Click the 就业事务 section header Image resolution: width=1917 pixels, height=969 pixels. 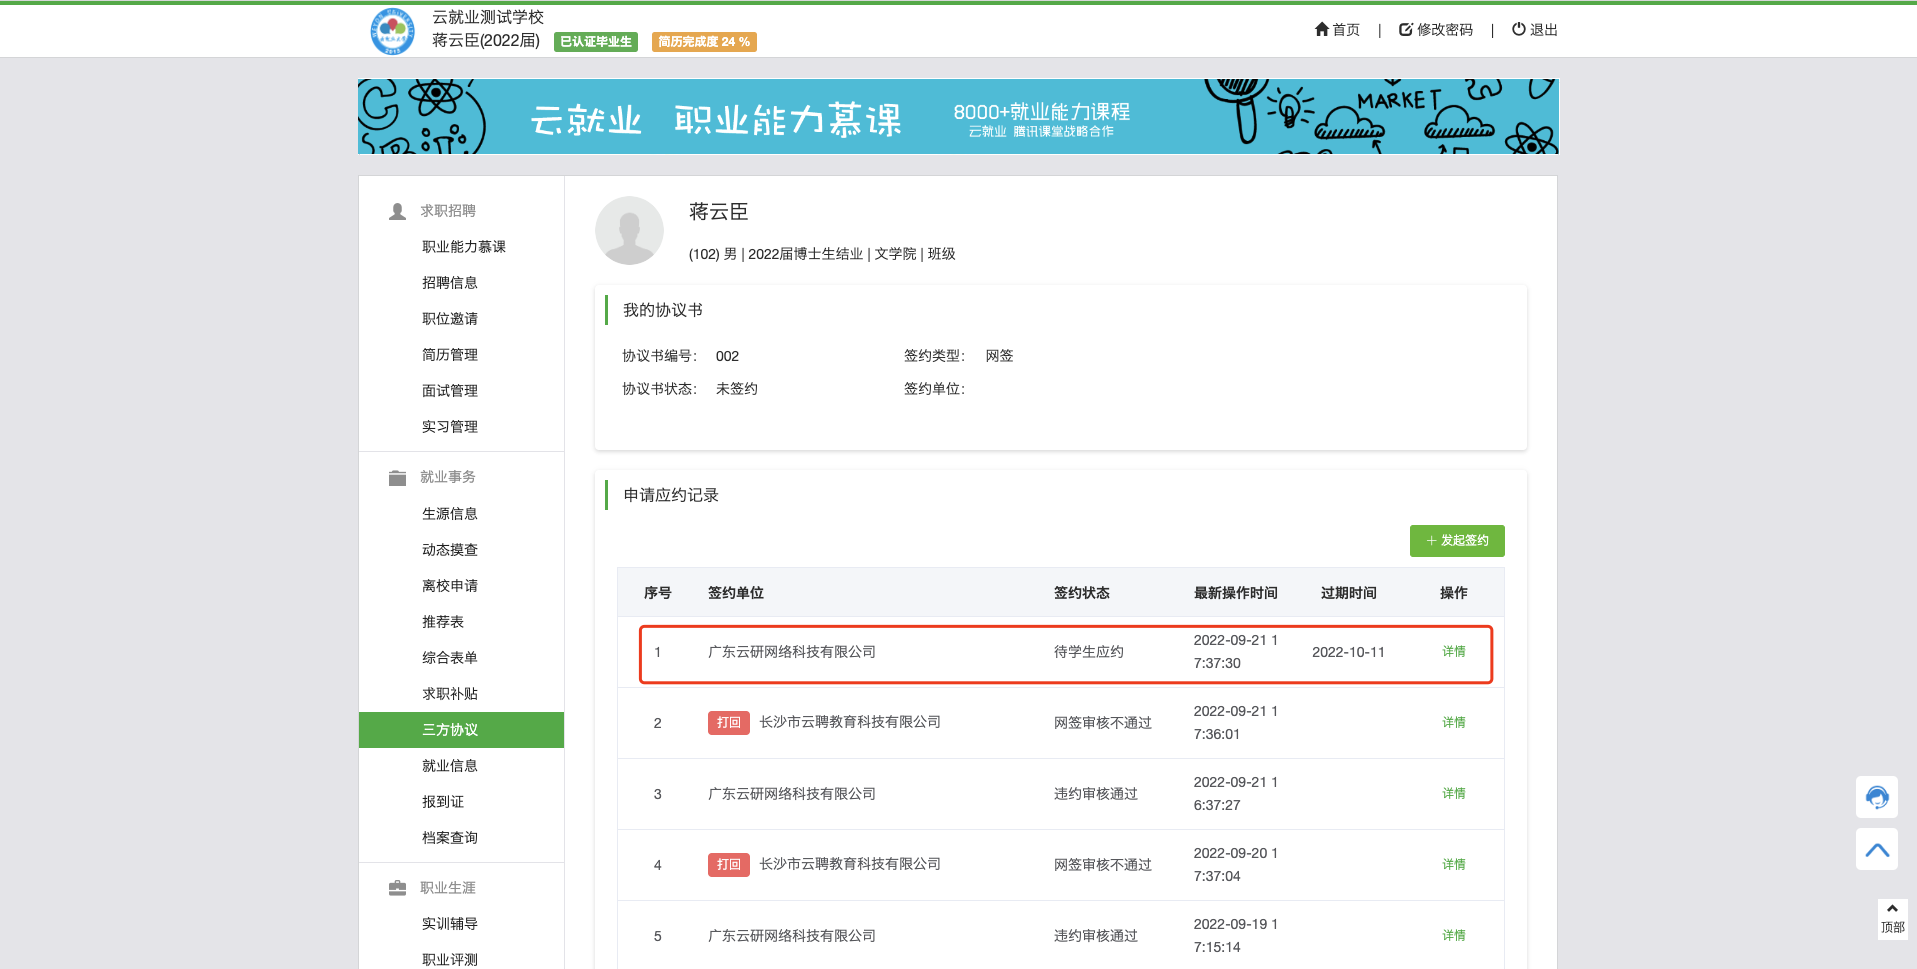447,477
